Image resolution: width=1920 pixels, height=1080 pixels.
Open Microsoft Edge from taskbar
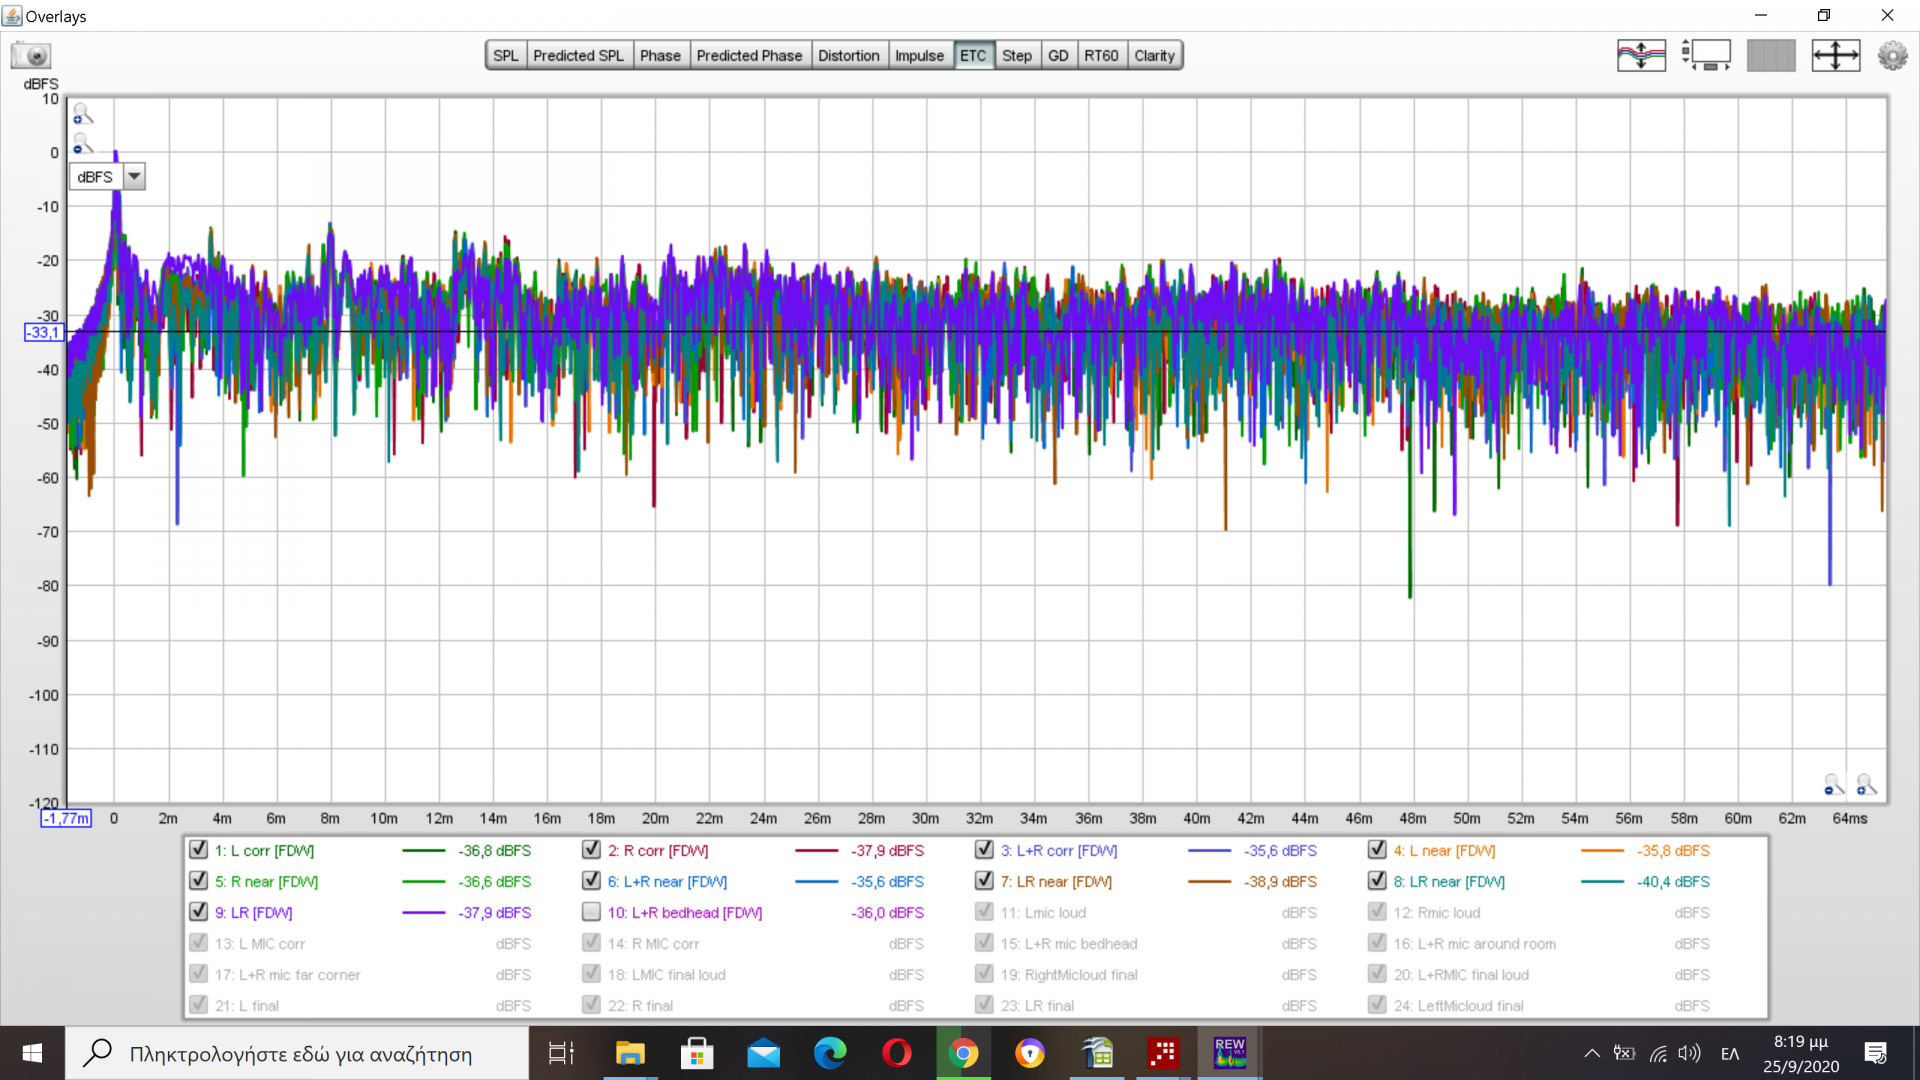coord(830,1053)
